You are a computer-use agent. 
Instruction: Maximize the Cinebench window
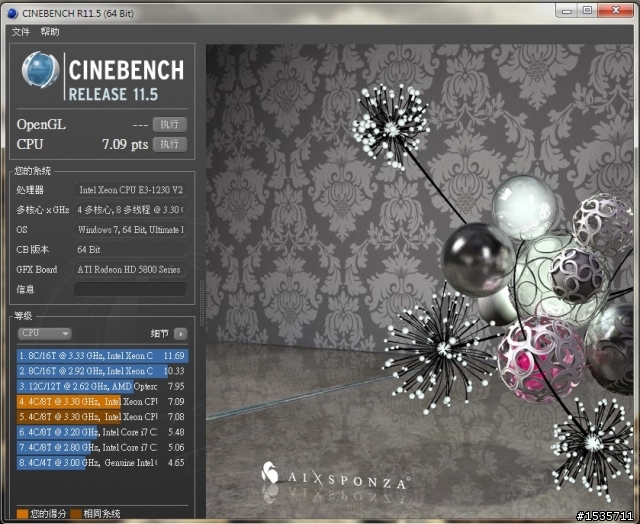(x=587, y=11)
